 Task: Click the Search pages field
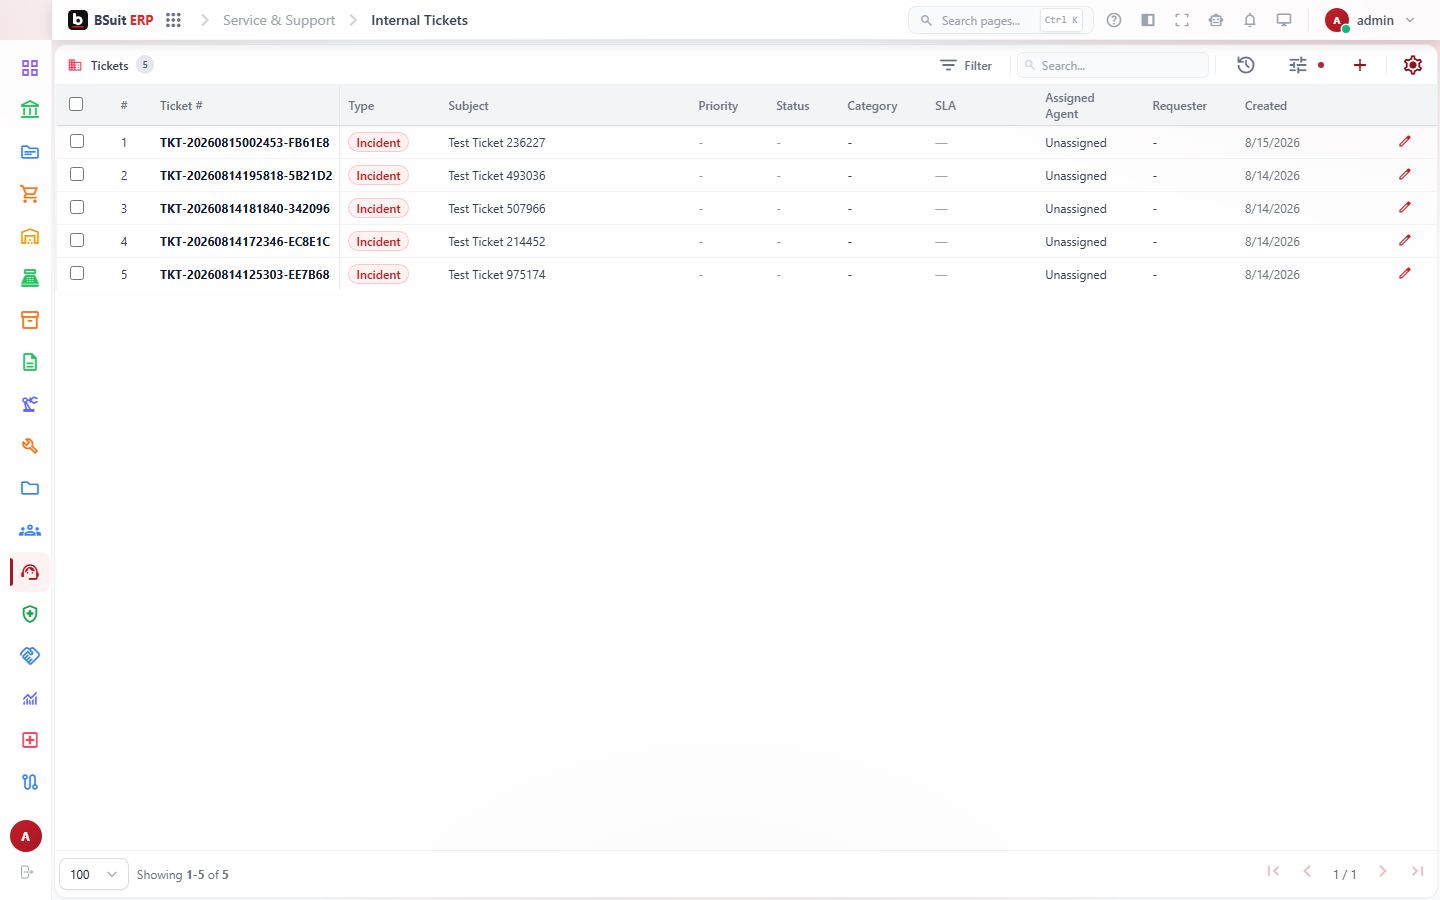(x=1001, y=20)
